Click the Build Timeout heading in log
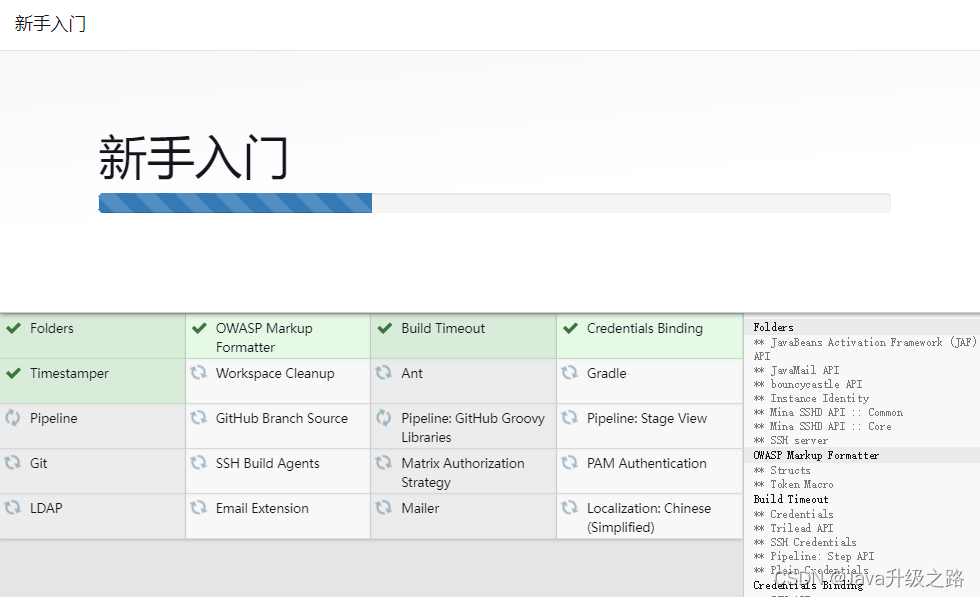The image size is (980, 597). [x=791, y=499]
